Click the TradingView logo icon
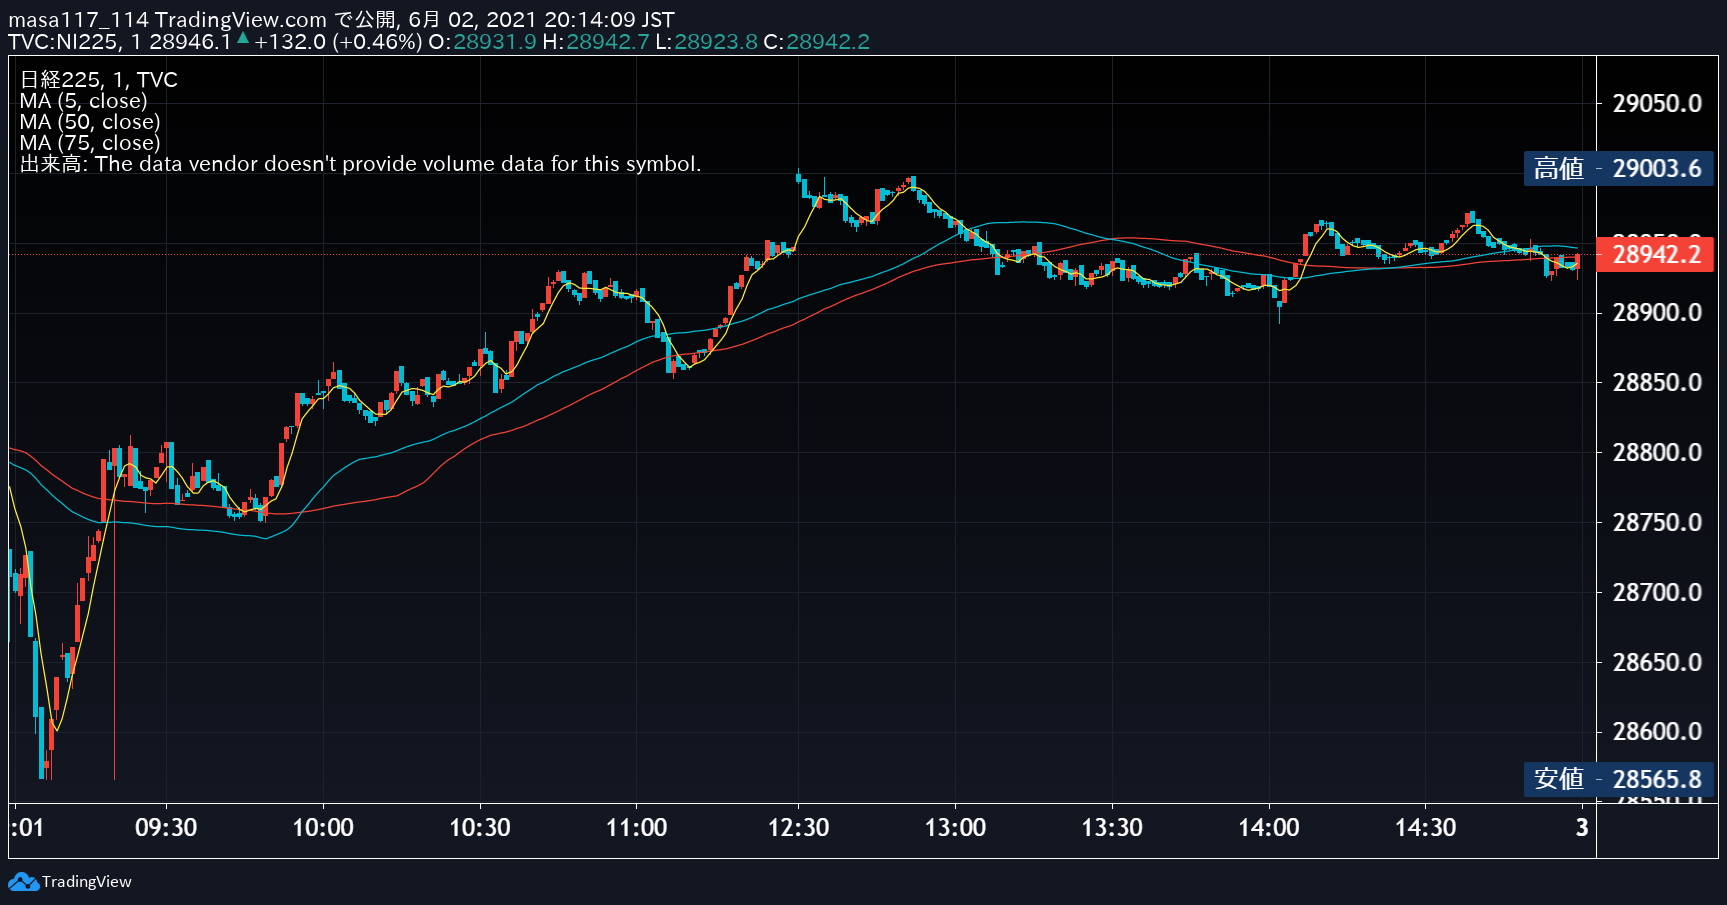Viewport: 1727px width, 905px height. 24,882
